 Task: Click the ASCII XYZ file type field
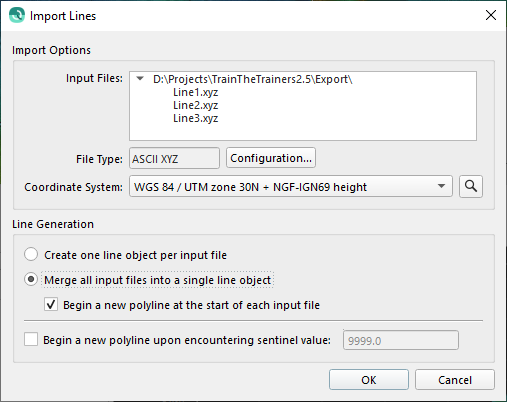174,158
